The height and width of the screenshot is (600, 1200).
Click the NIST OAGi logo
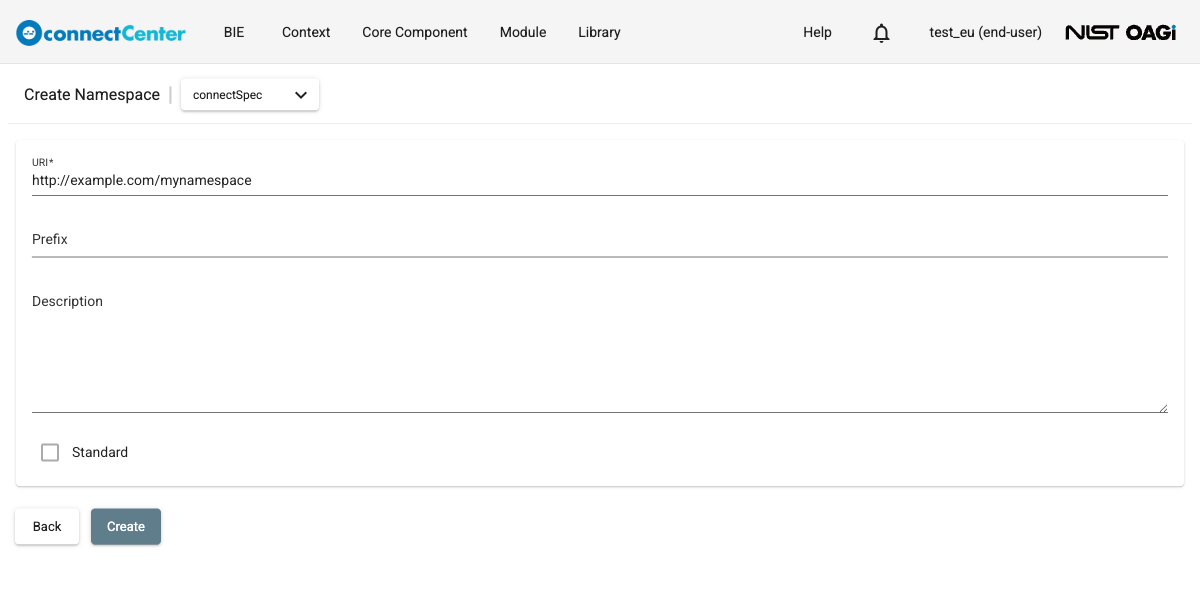(x=1120, y=32)
